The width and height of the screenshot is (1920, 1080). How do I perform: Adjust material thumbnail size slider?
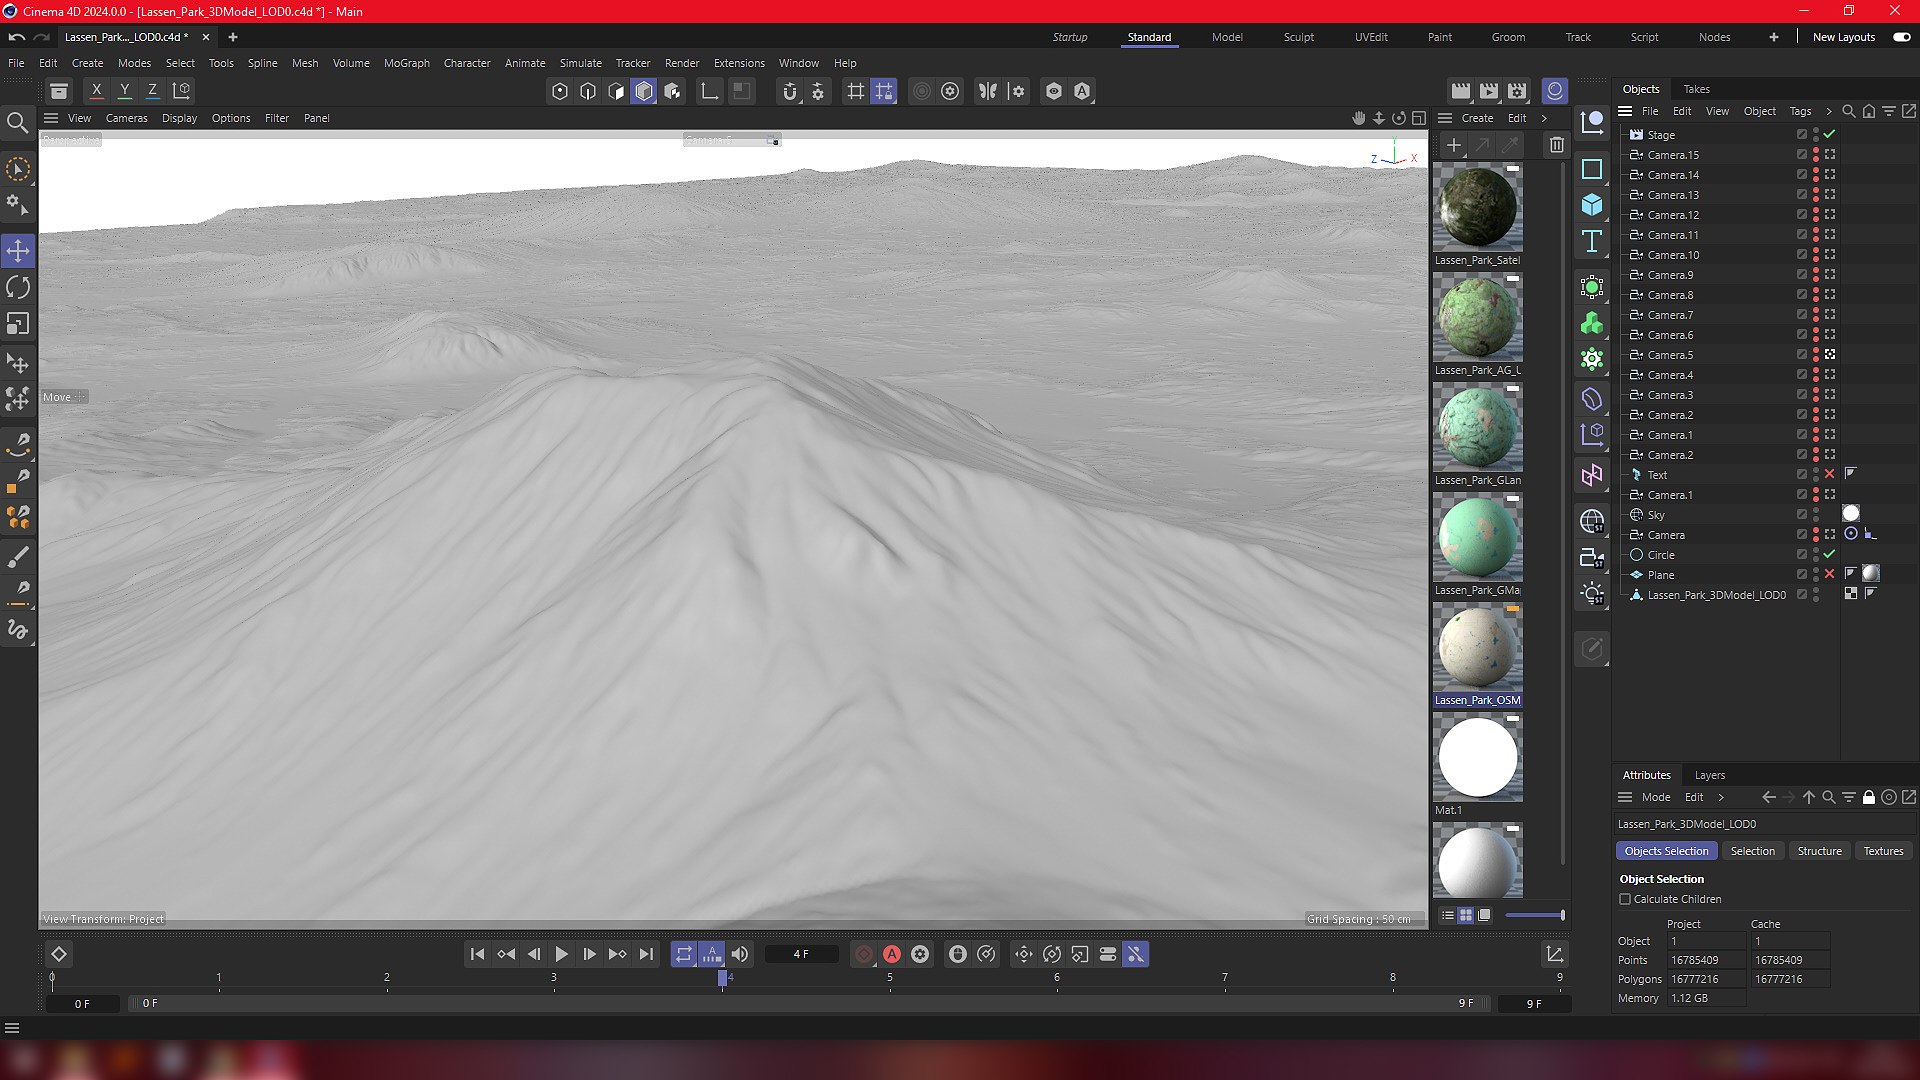[1535, 915]
